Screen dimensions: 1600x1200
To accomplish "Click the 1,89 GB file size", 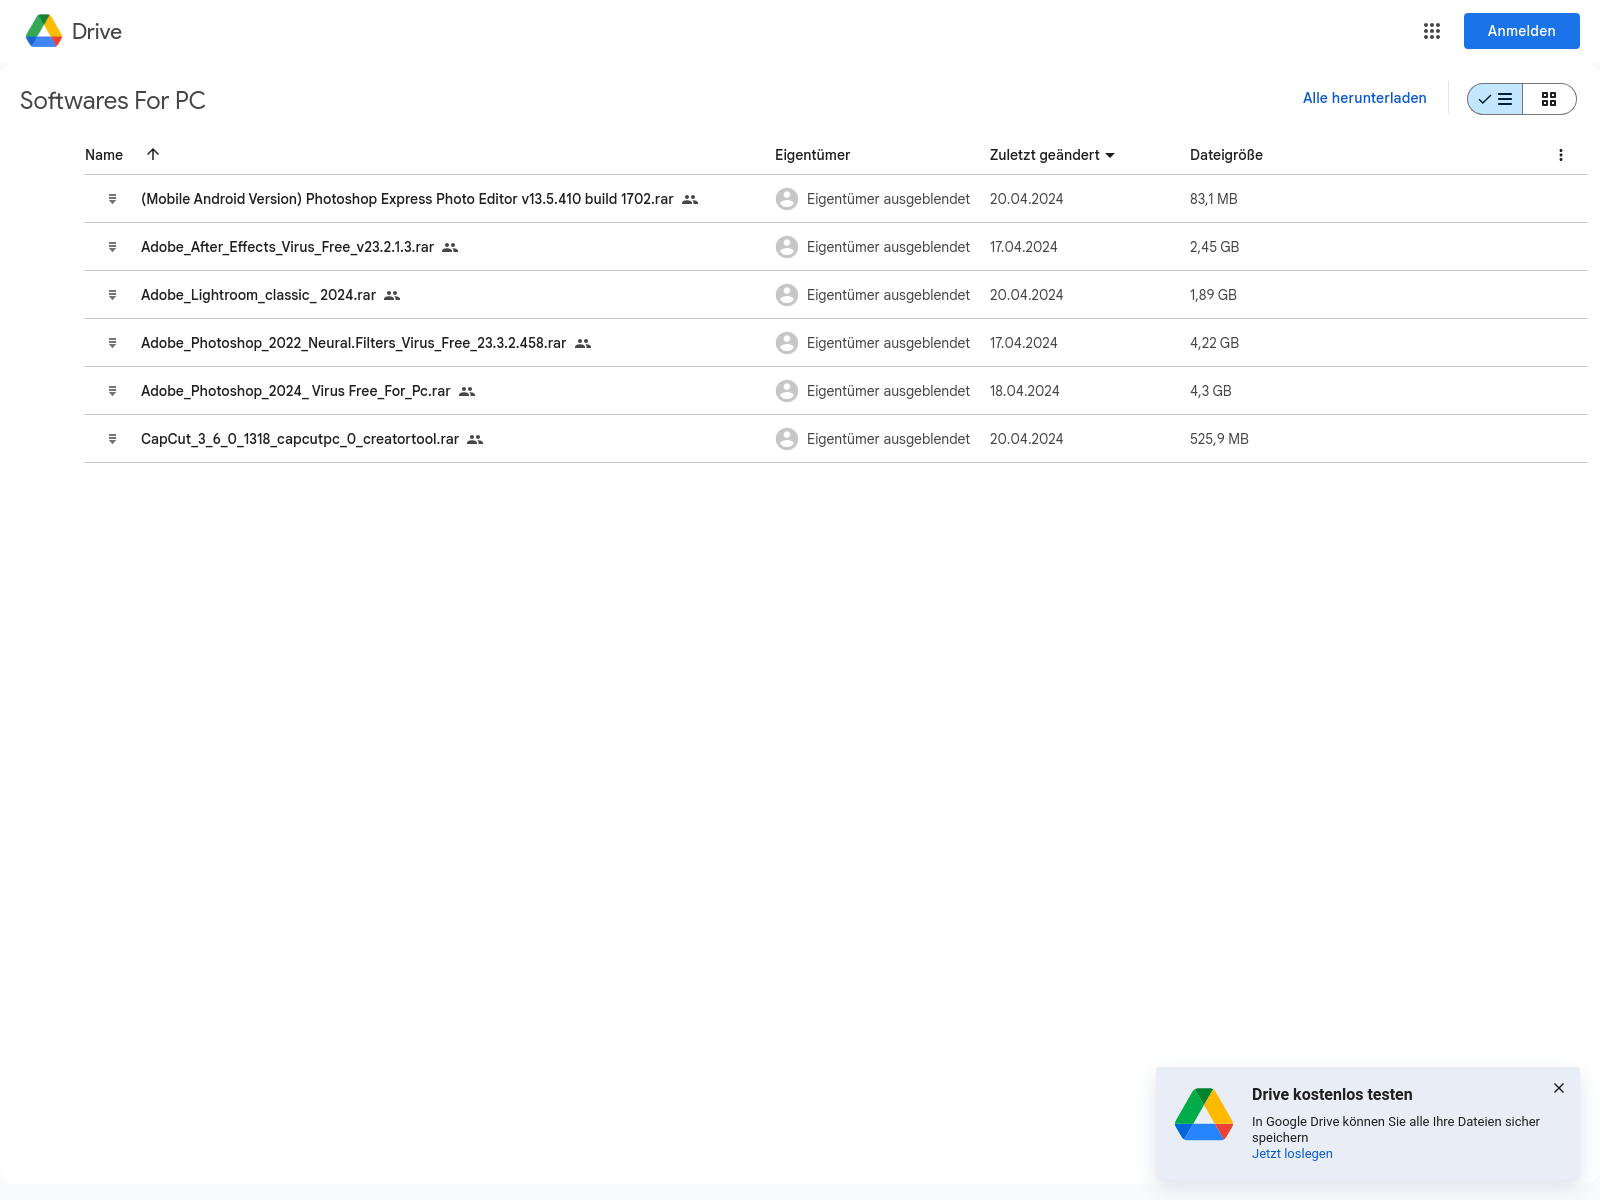I will tap(1213, 295).
